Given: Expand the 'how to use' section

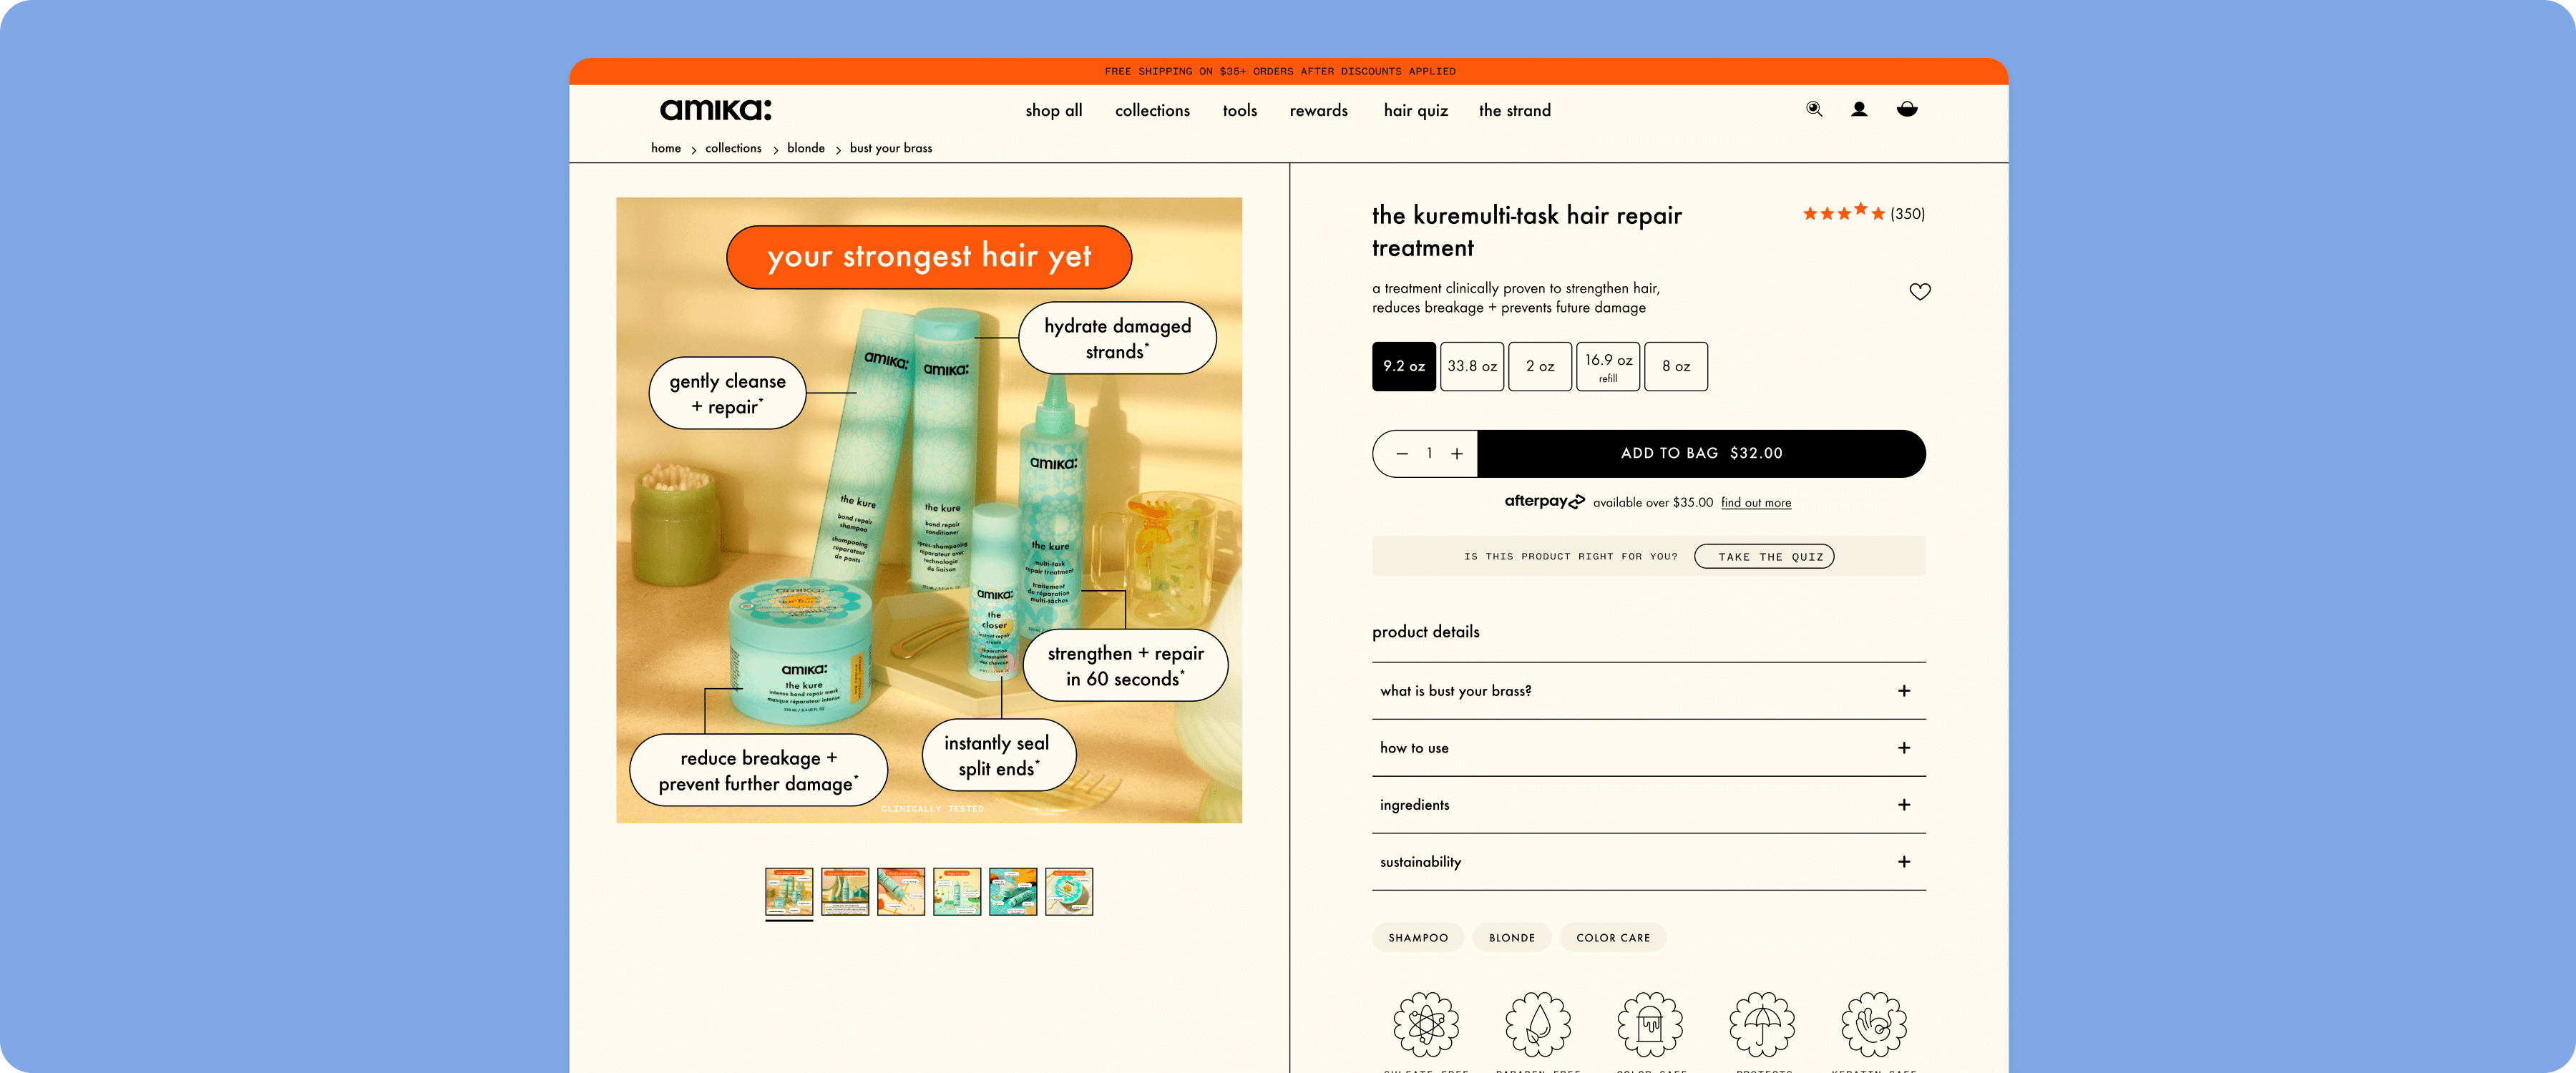Looking at the screenshot, I should coord(1648,748).
